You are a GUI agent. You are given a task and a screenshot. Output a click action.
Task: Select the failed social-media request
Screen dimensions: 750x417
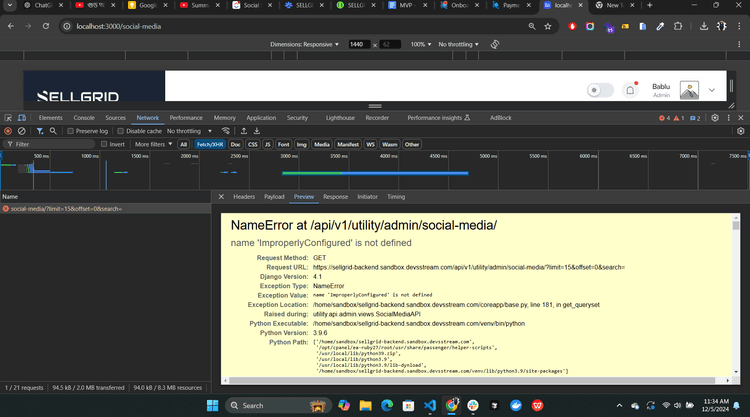coord(60,209)
